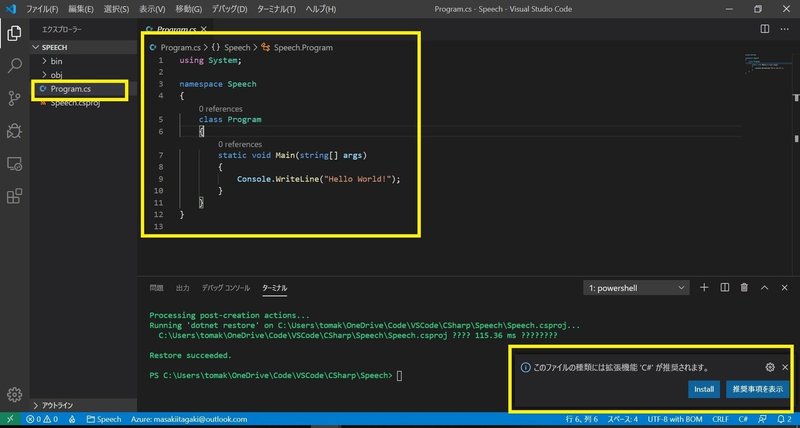800x428 pixels.
Task: Install the recommended C# extension
Action: (x=704, y=389)
